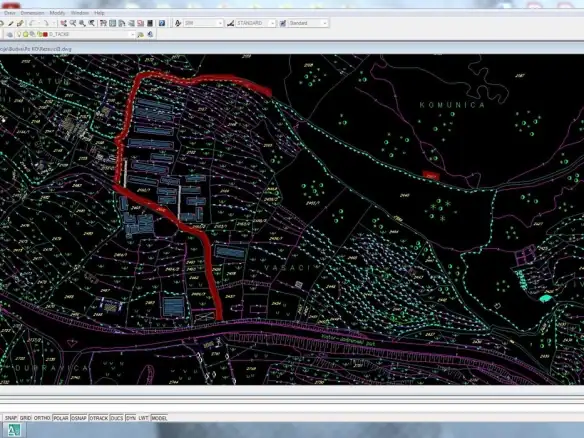
Task: Toggle GRID display in status bar
Action: (25, 418)
